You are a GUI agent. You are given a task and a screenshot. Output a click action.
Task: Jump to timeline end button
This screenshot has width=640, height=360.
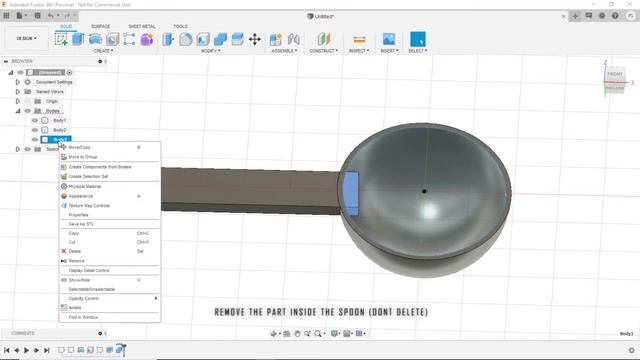(x=47, y=350)
